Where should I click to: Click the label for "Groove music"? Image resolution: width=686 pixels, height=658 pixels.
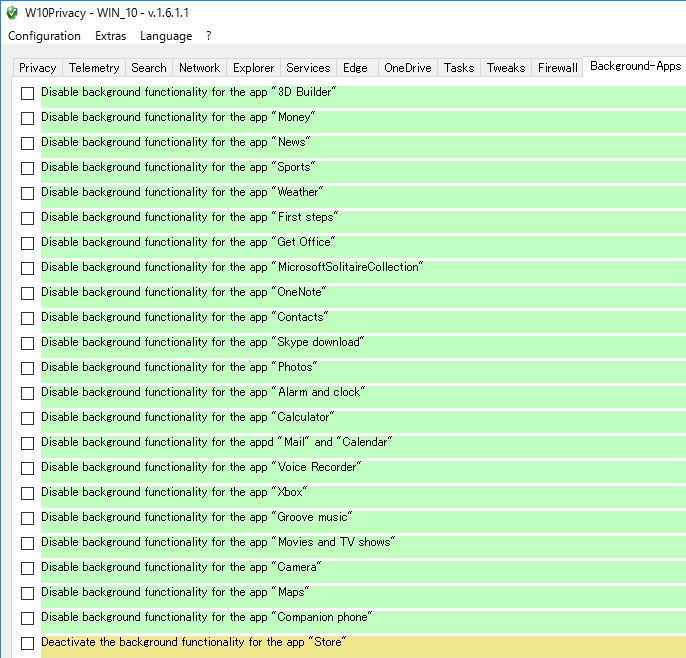tap(197, 517)
